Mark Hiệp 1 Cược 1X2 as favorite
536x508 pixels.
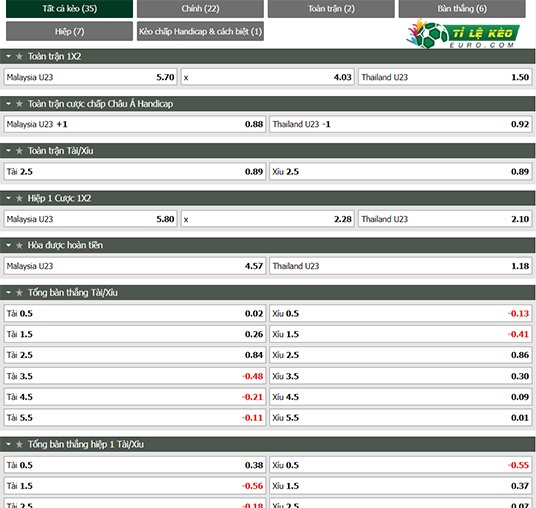coord(19,199)
